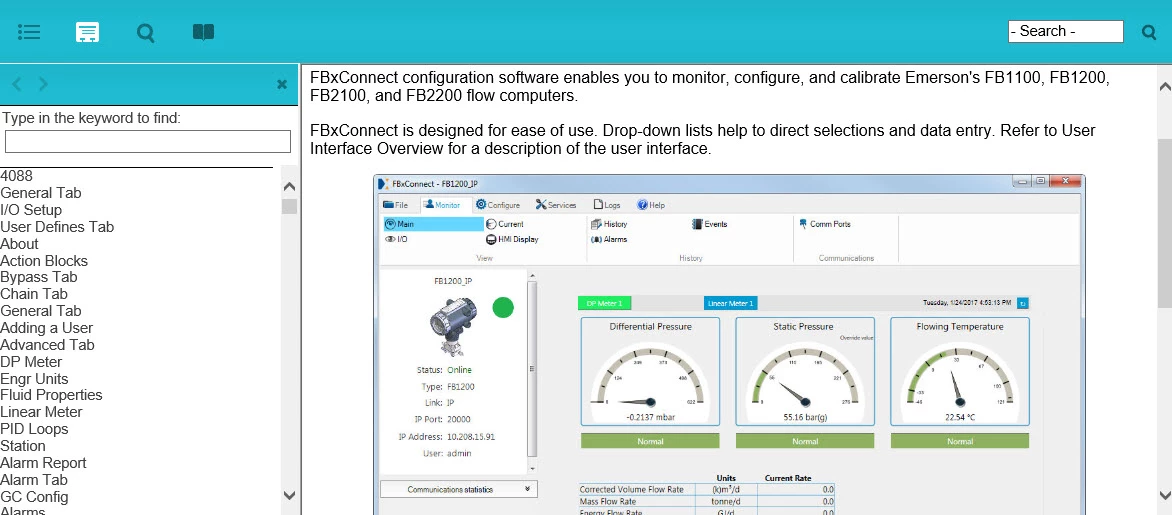Open the Bypass Tab entry

[39, 277]
